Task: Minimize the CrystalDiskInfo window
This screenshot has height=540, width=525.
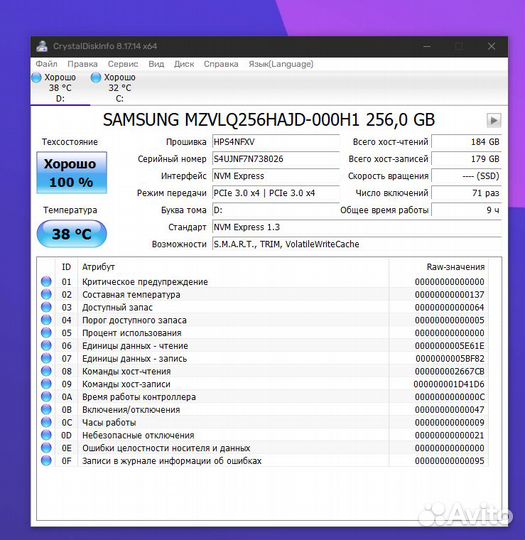Action: coord(427,46)
